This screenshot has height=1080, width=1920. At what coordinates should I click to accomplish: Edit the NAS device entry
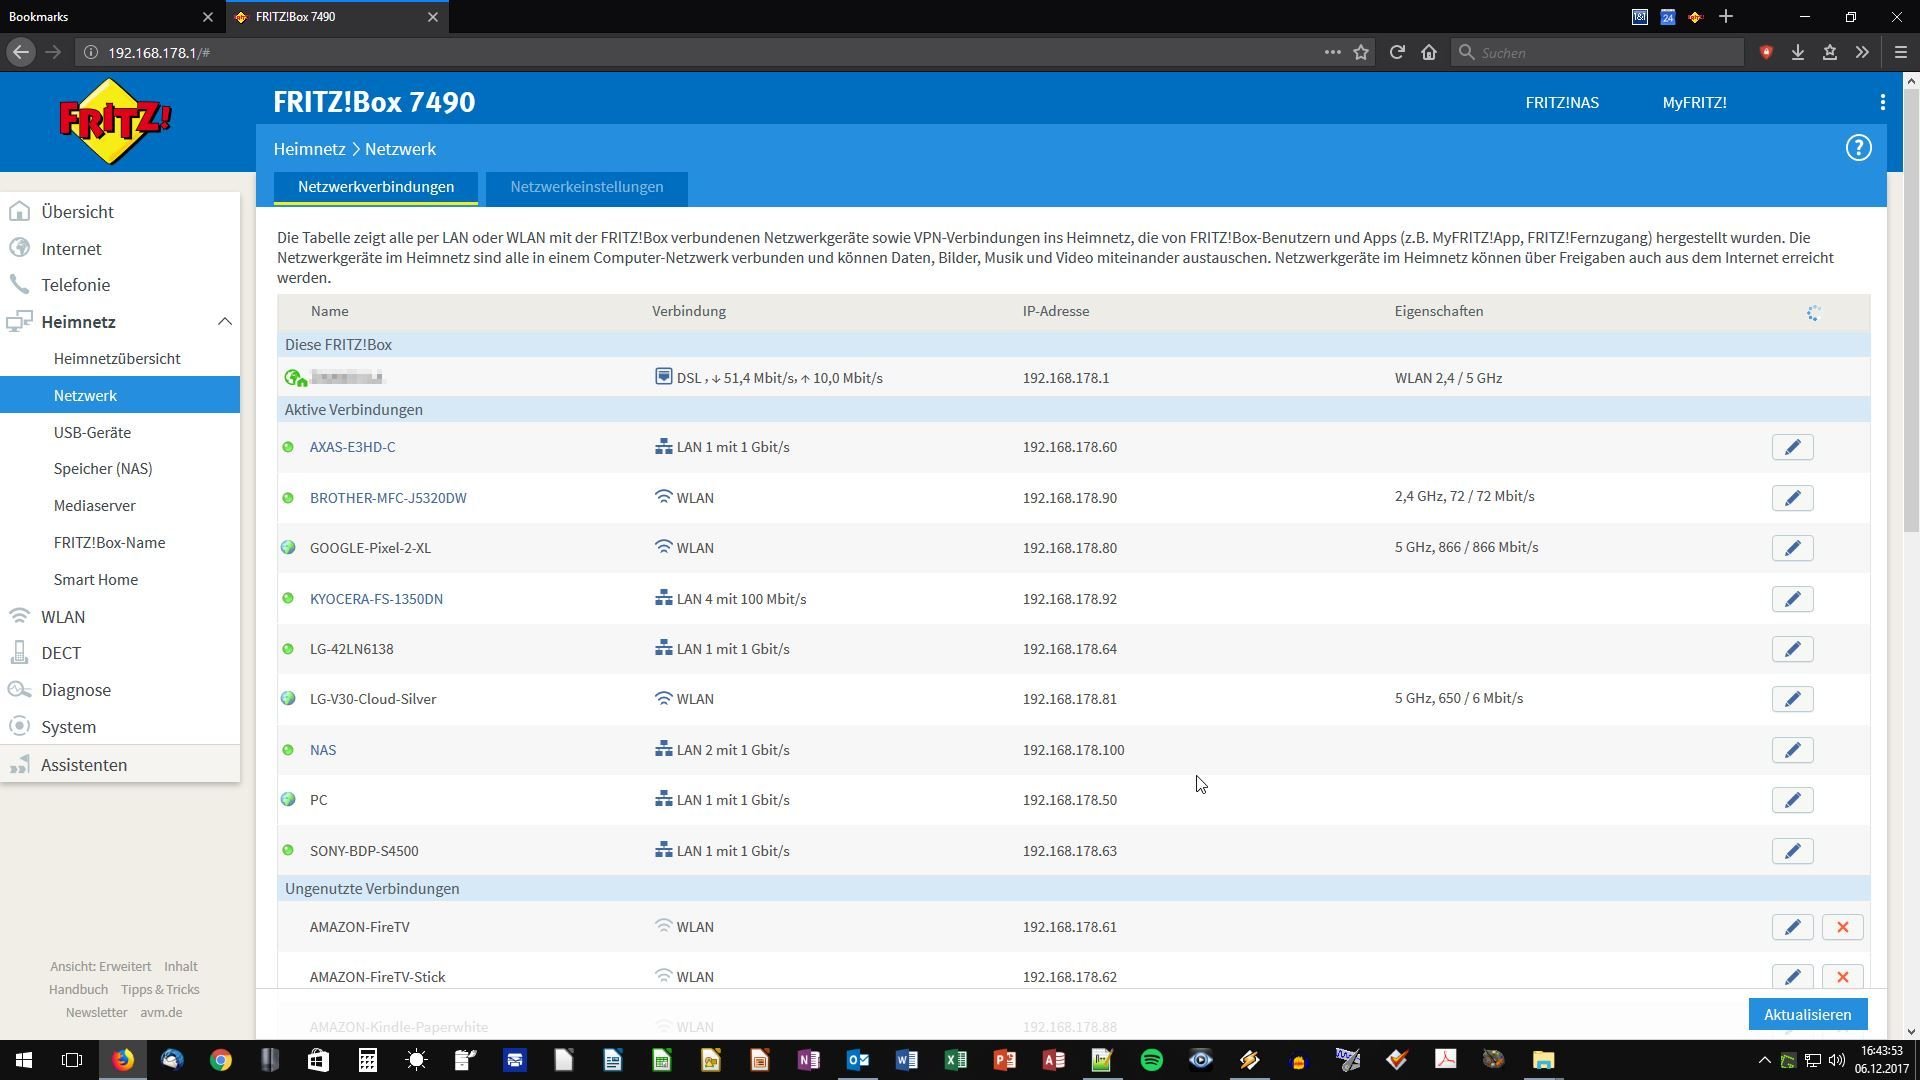(x=1792, y=750)
